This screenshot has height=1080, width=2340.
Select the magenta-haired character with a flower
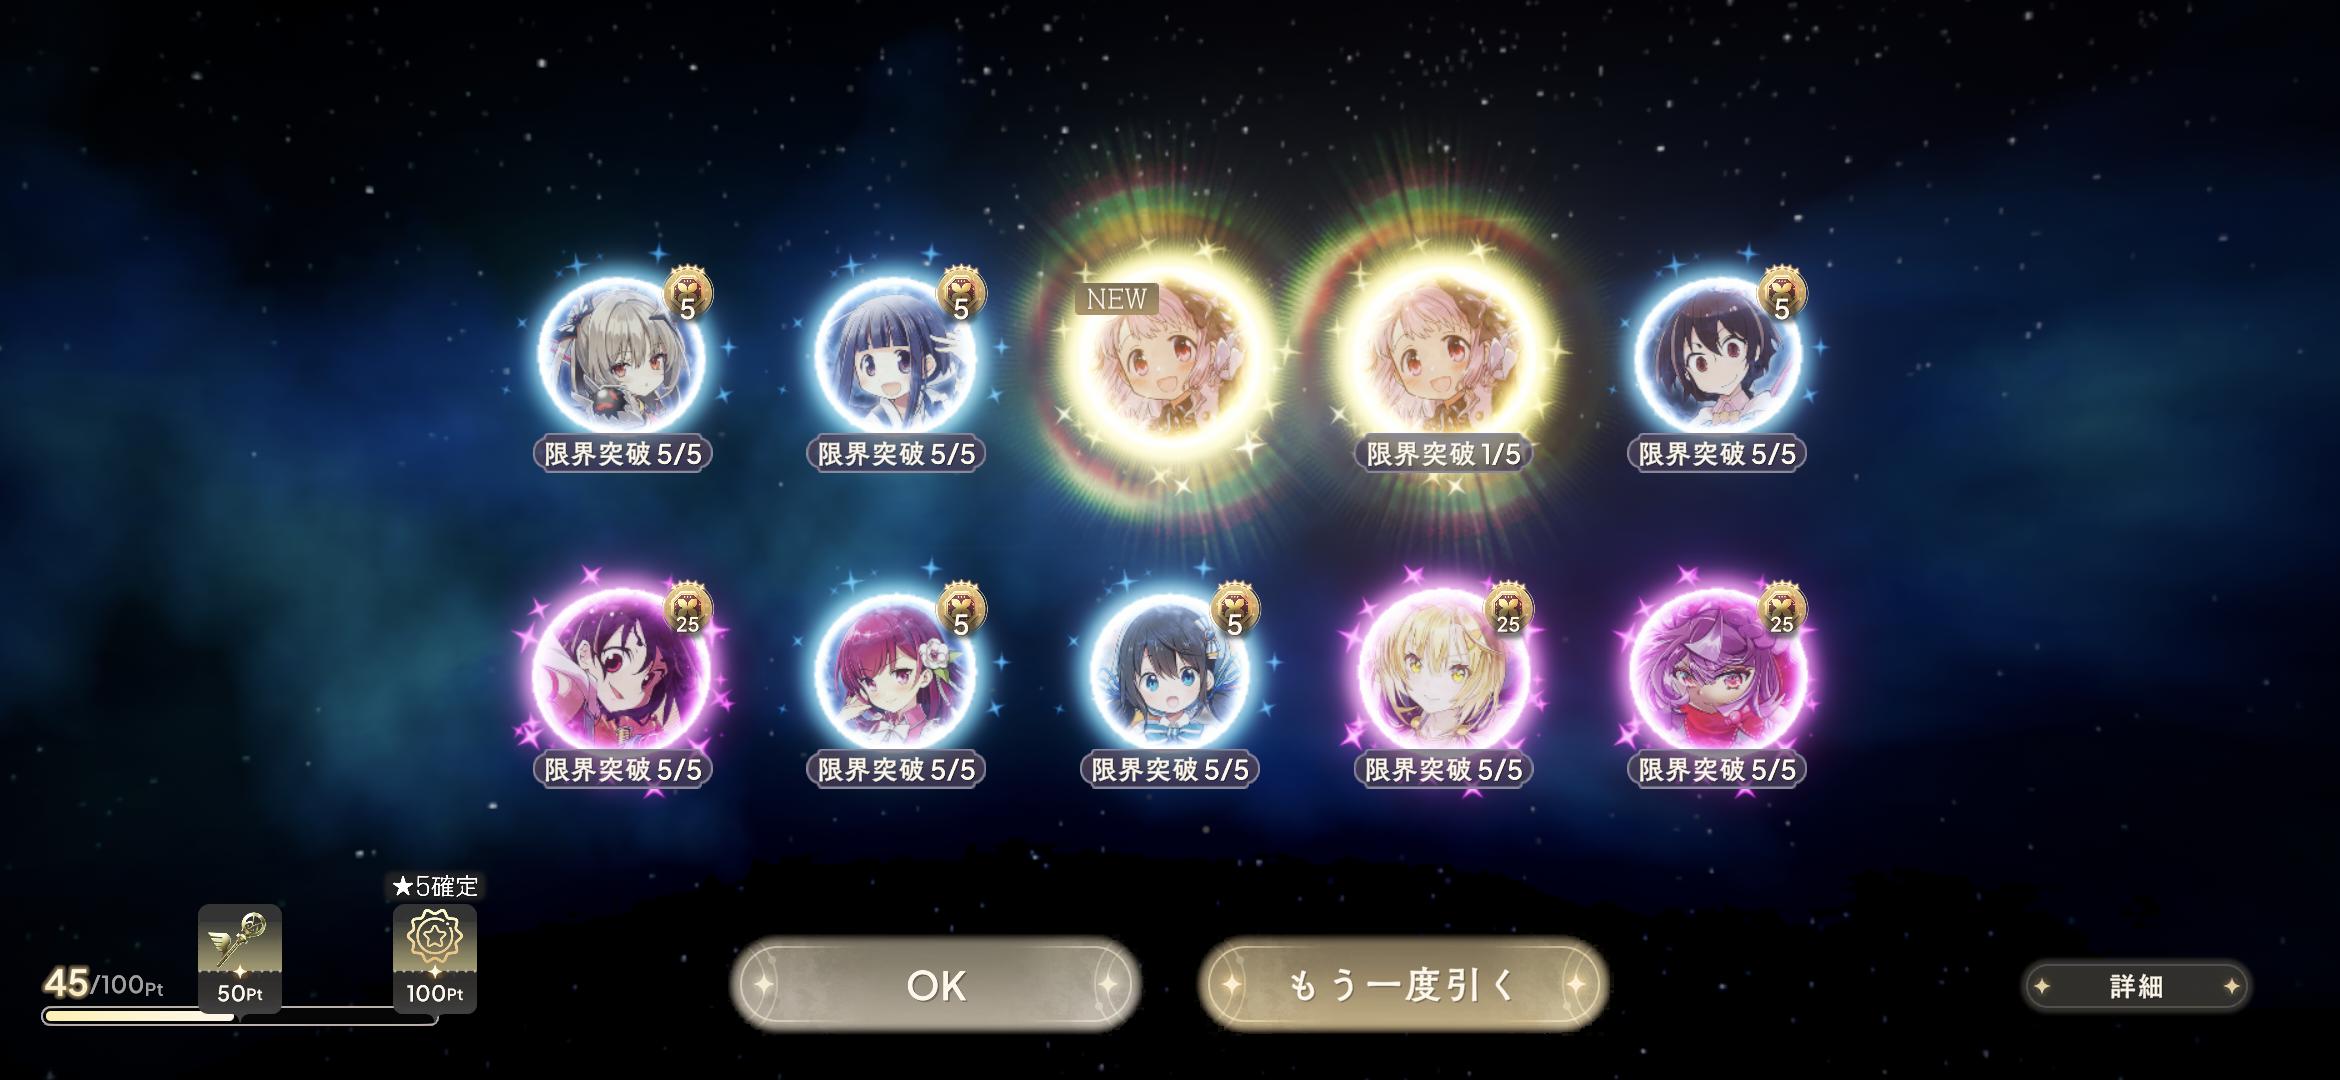click(895, 672)
